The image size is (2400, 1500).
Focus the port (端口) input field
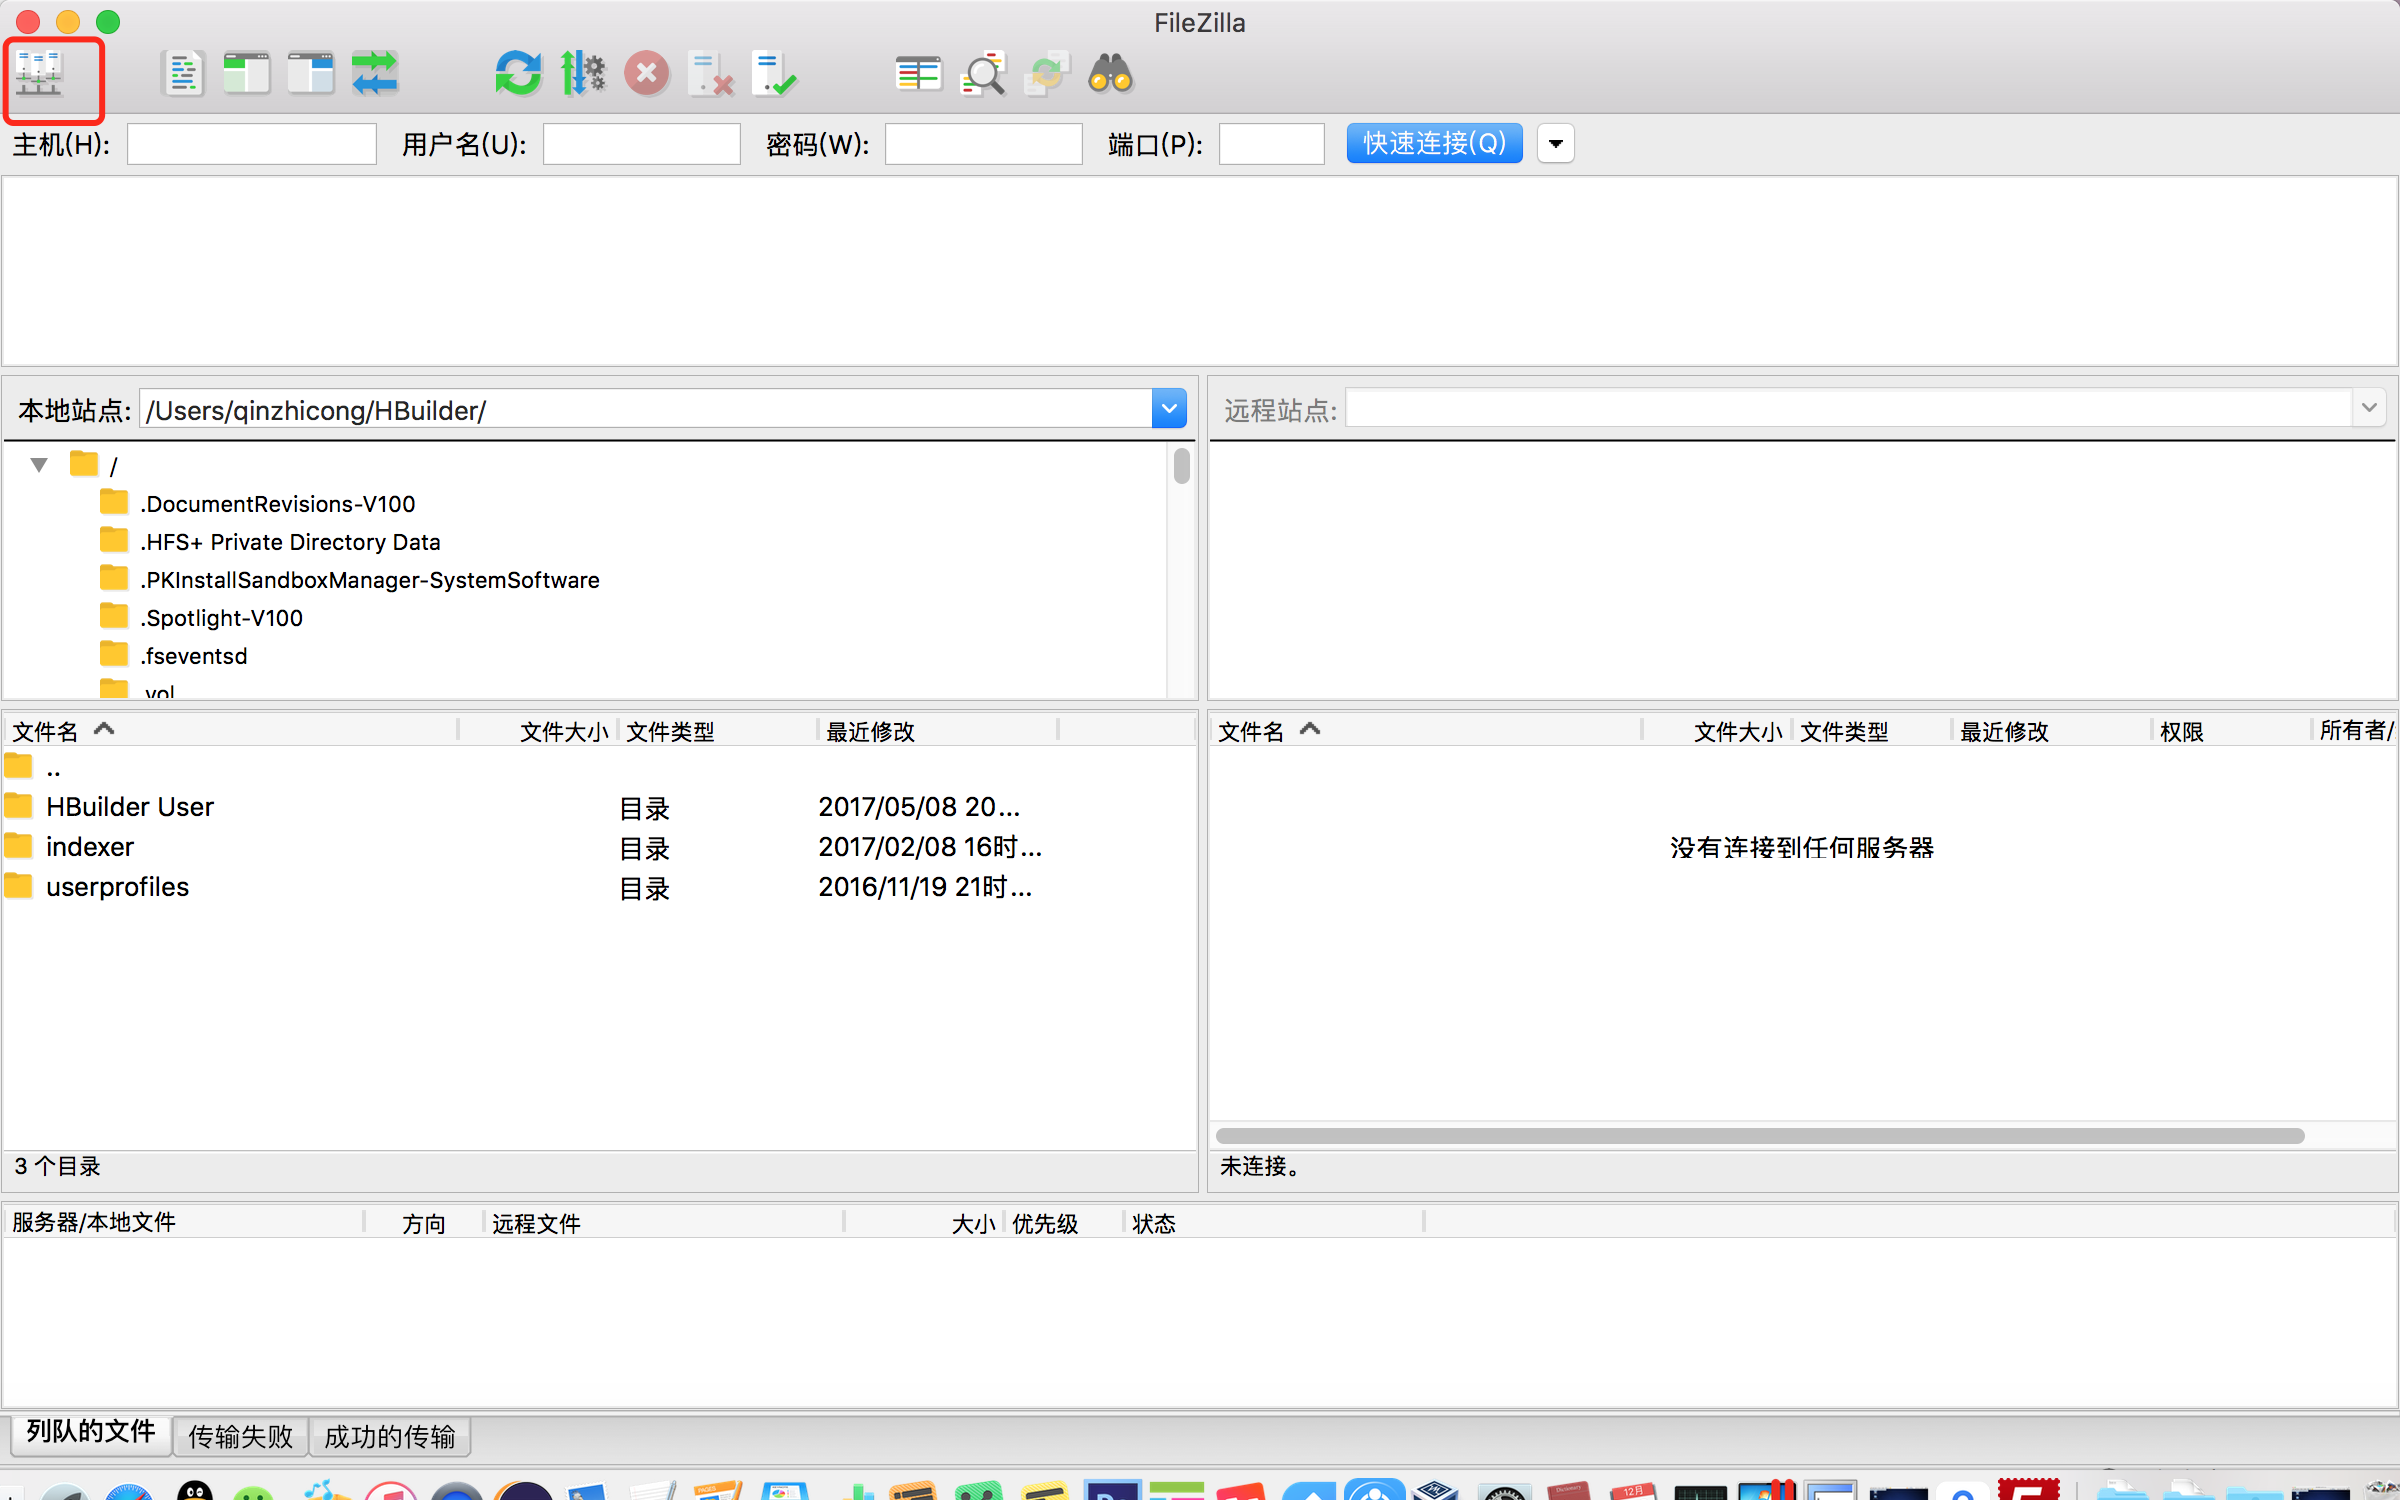point(1272,144)
